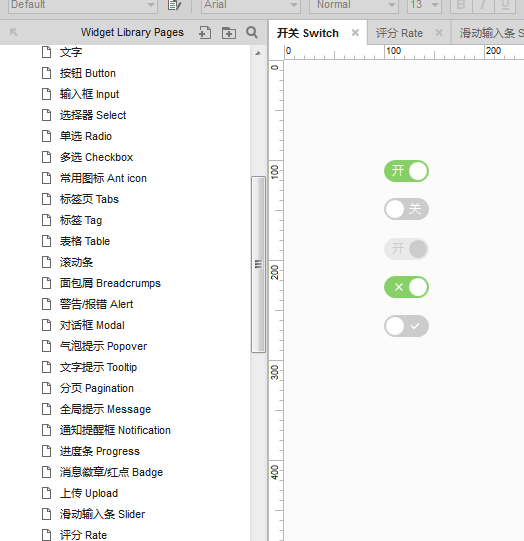
Task: Open the Arial font dropdown
Action: tap(250, 5)
